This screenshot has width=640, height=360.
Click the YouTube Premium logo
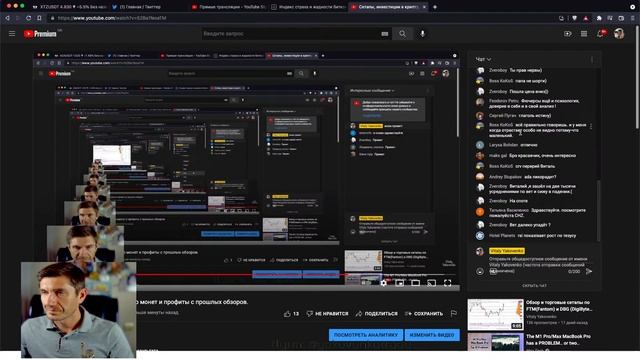40,34
